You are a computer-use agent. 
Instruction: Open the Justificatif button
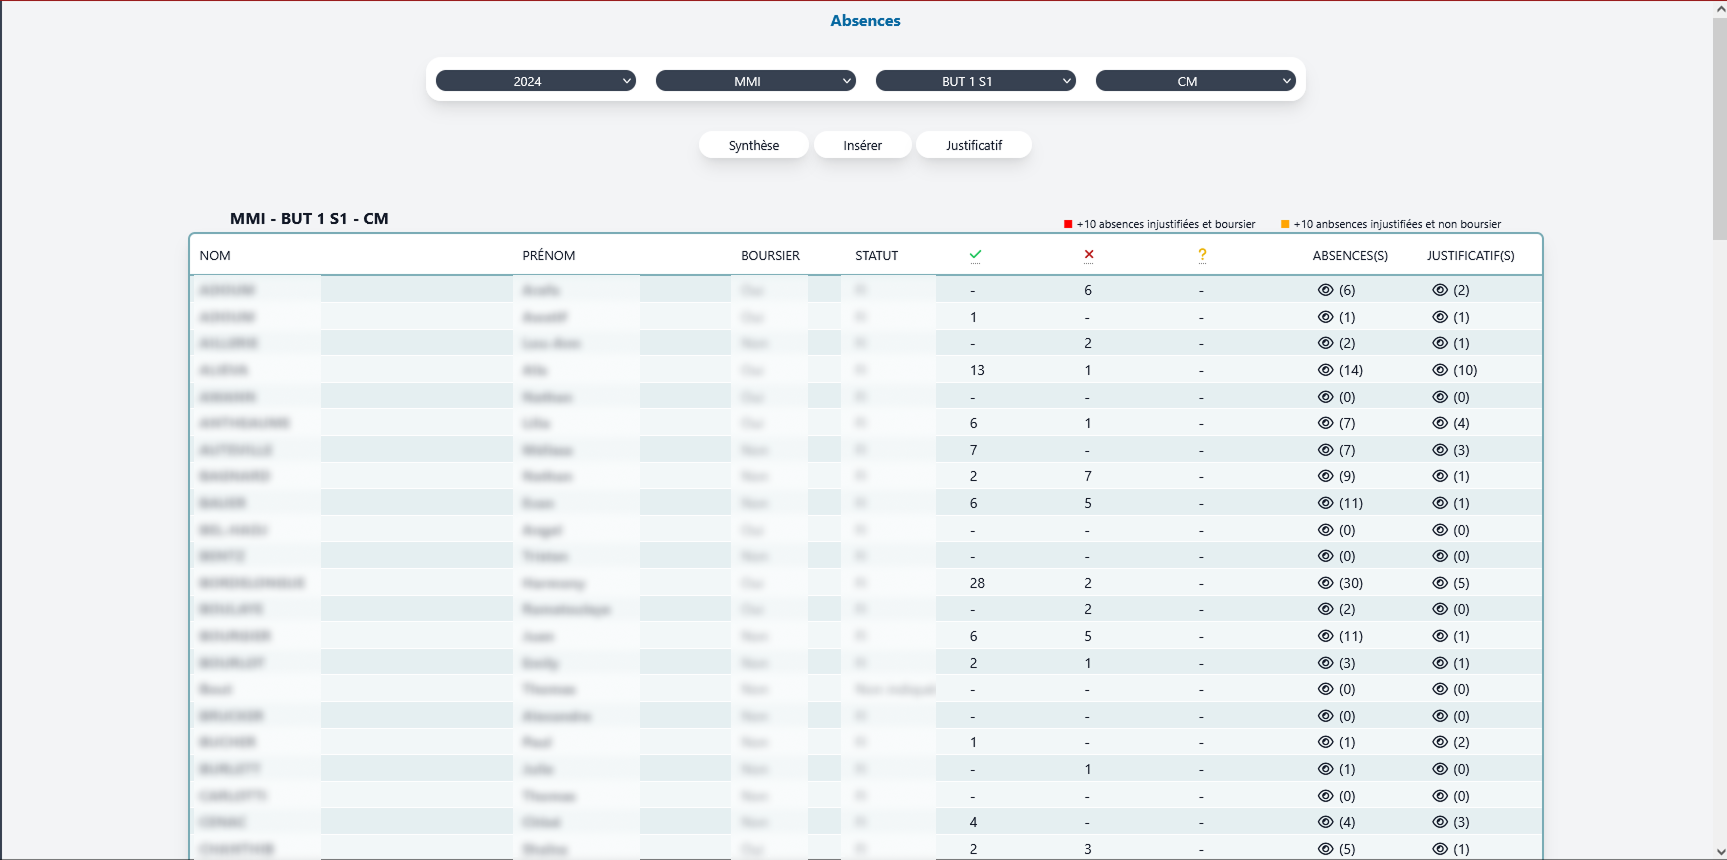point(974,145)
